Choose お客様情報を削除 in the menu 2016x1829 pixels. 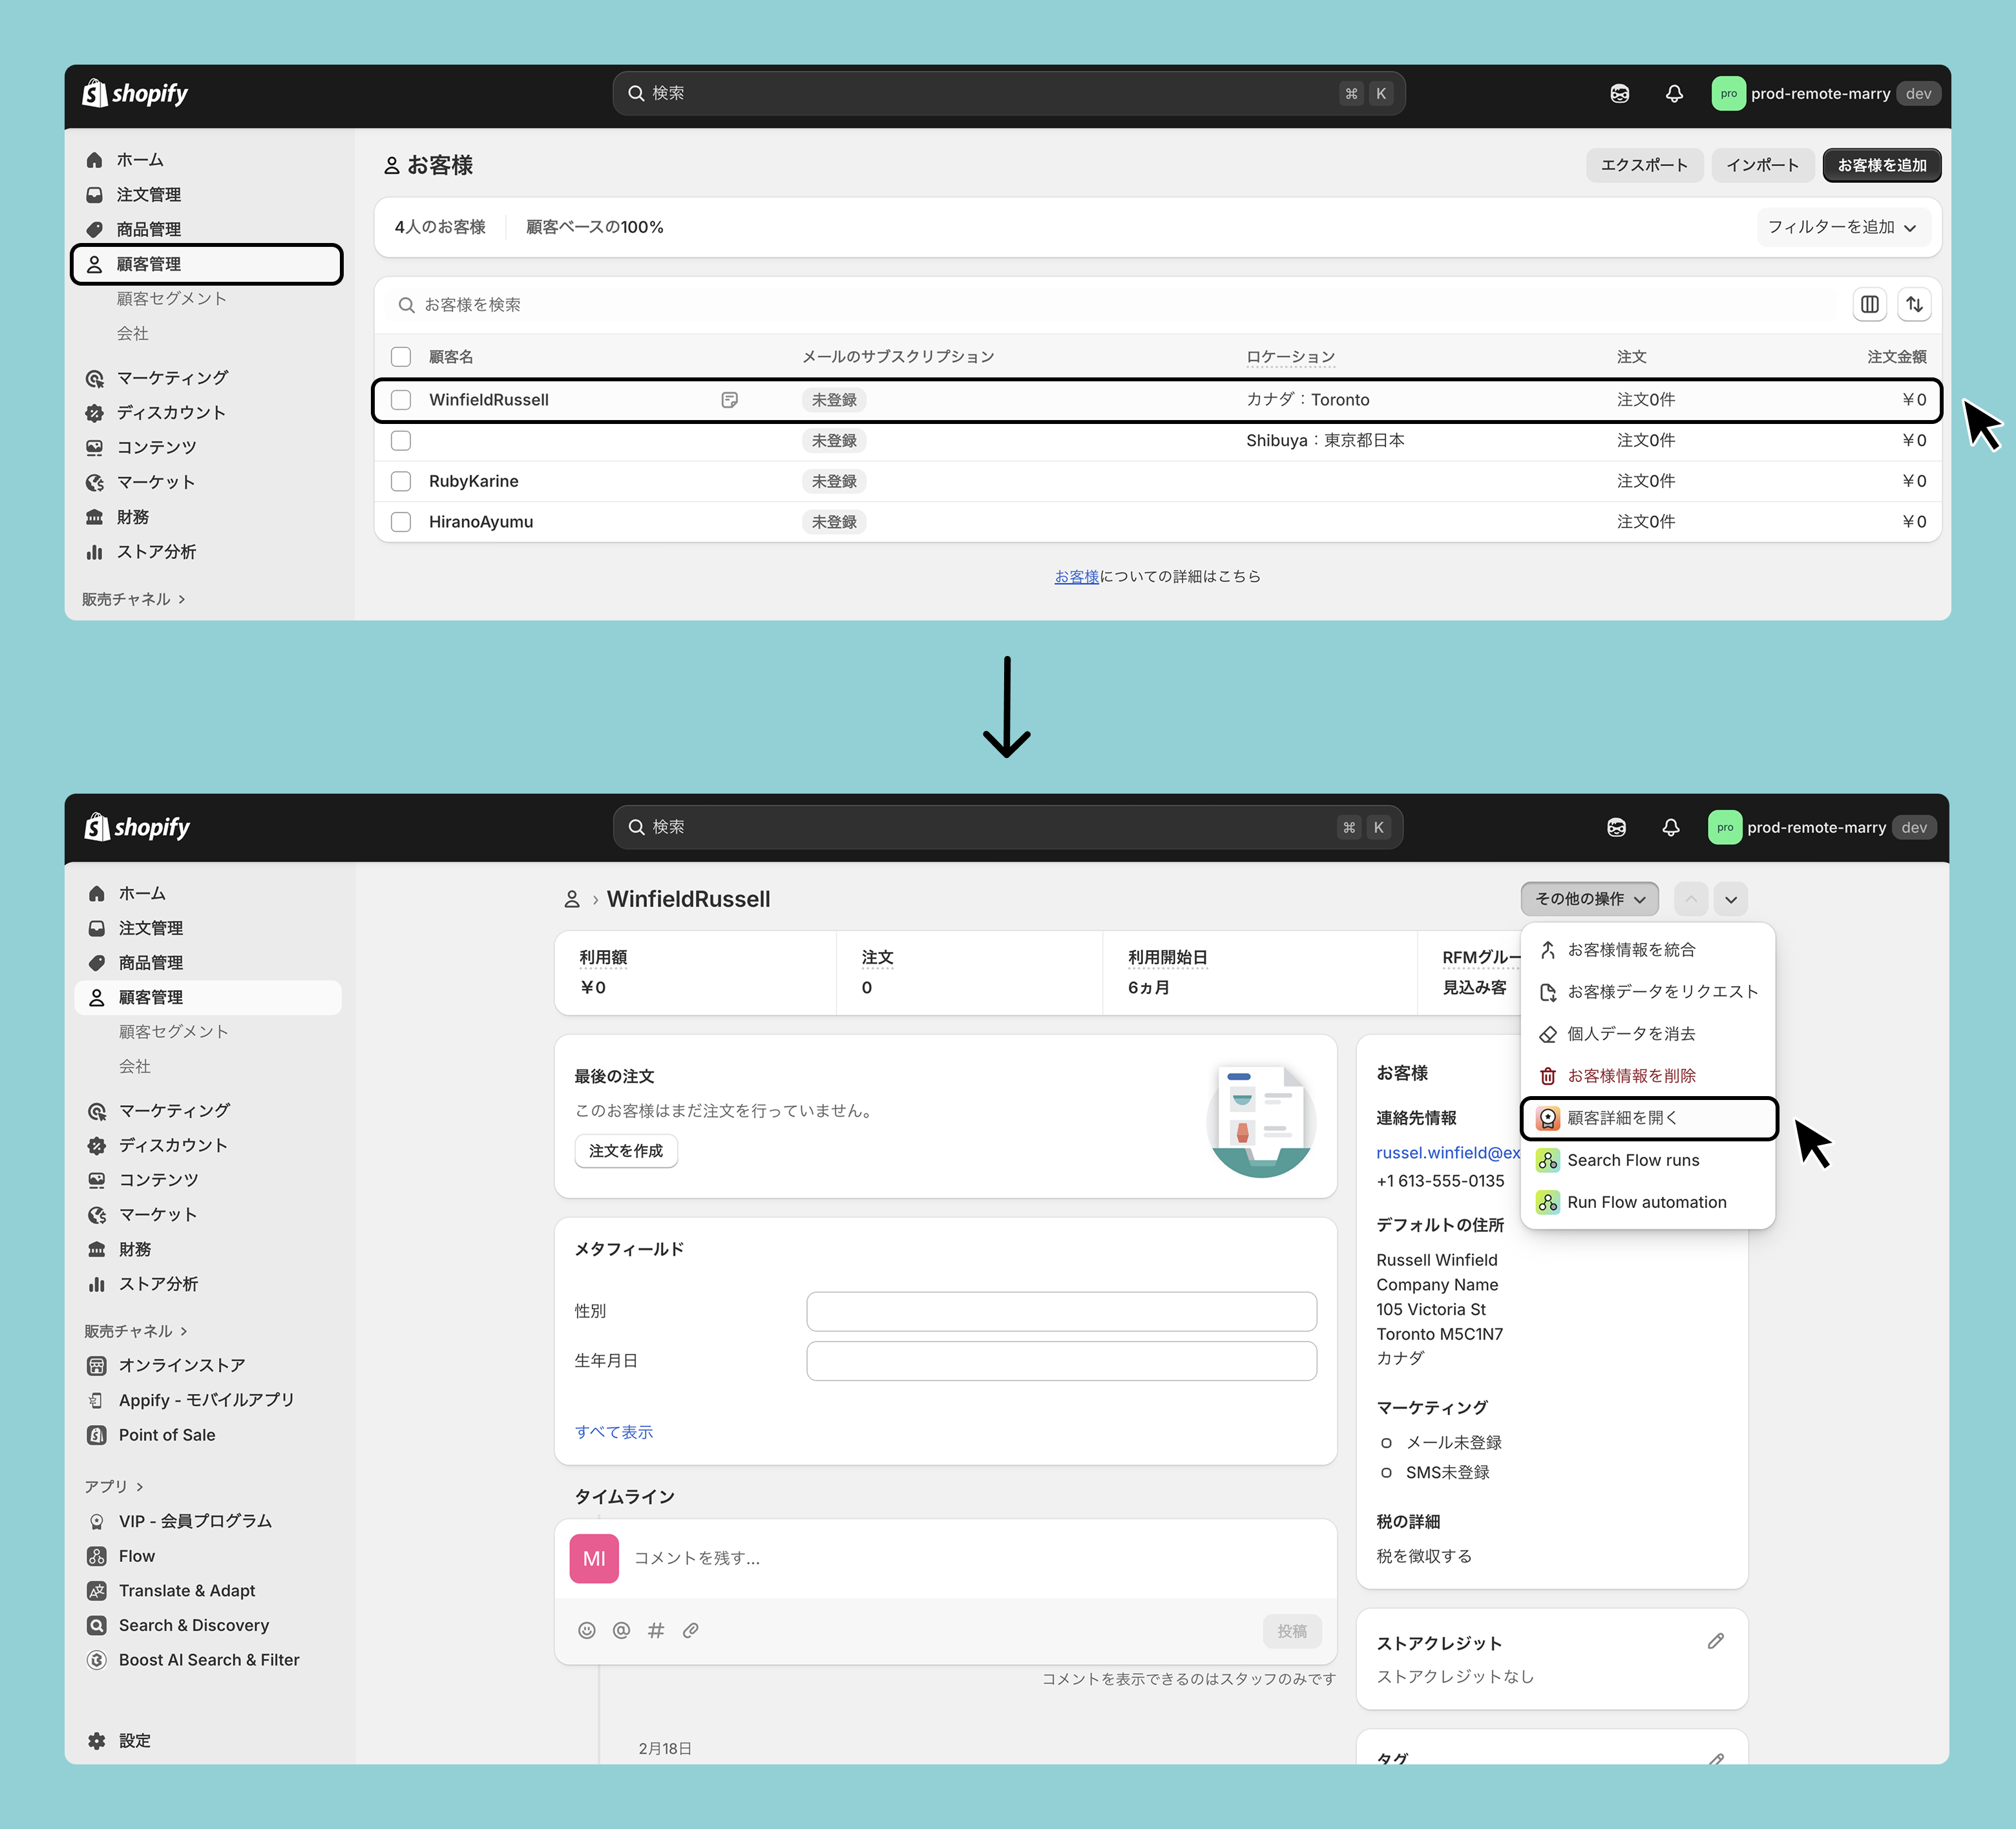pyautogui.click(x=1631, y=1076)
